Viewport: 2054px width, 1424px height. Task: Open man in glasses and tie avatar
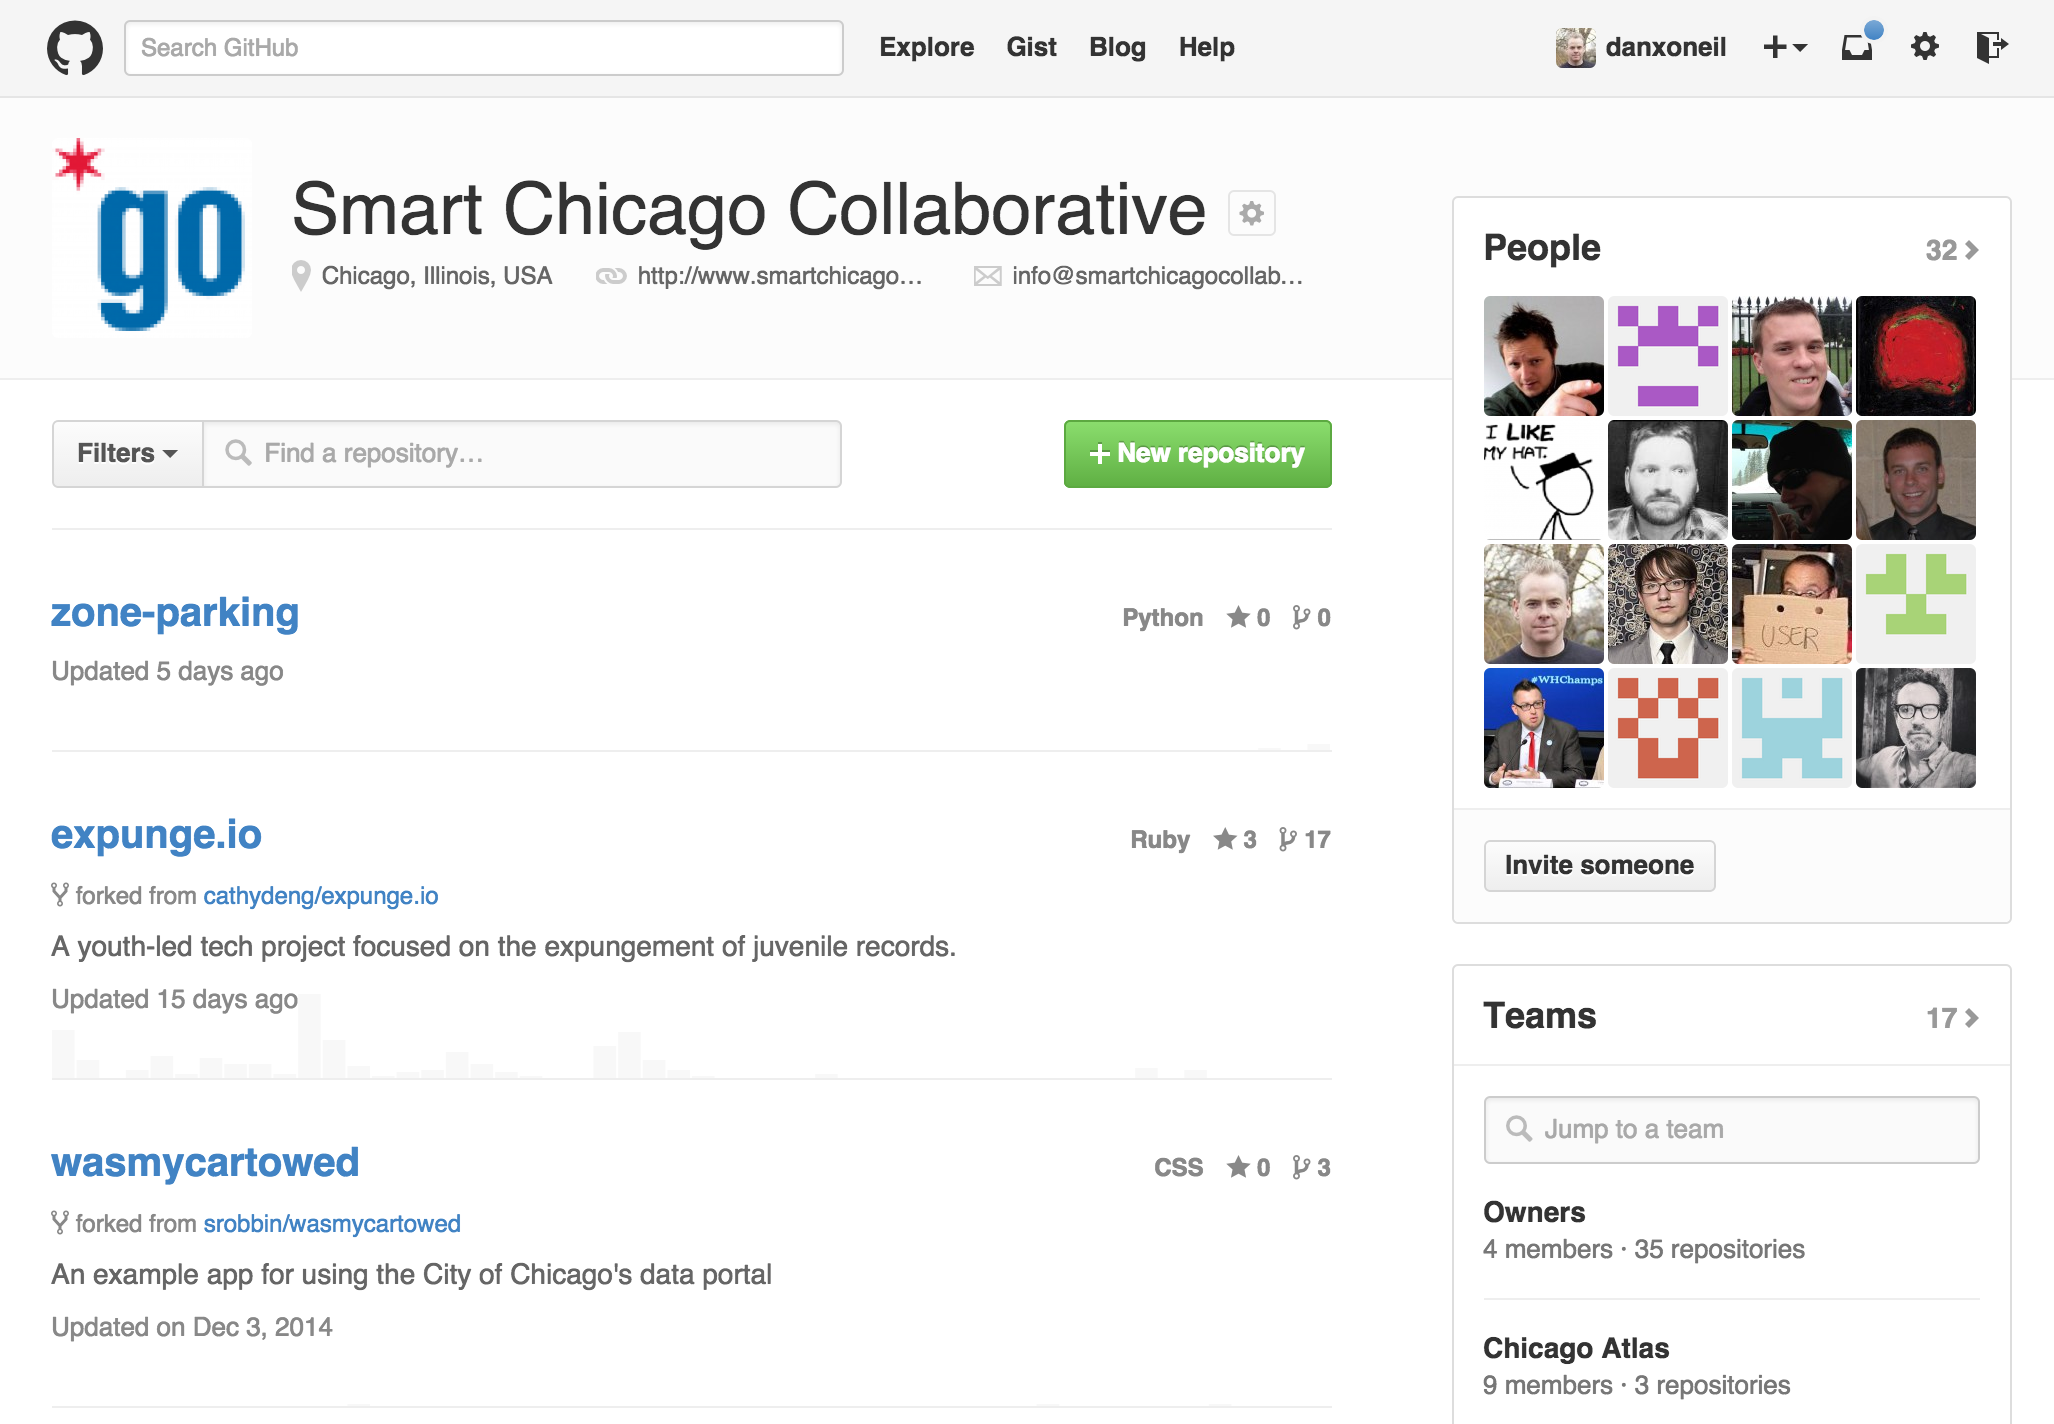click(1668, 604)
